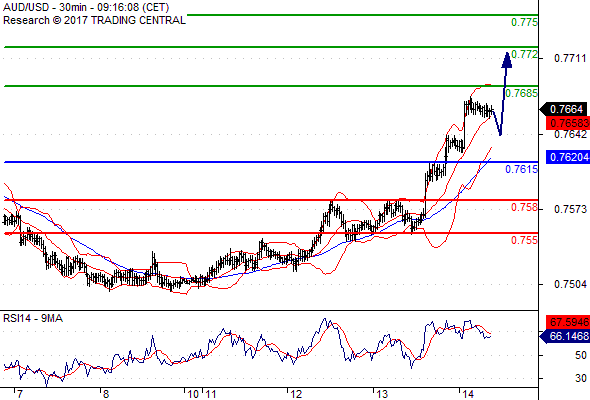Screen dimensions: 590x400
Task: Click the green 0.775 resistance label
Action: click(524, 22)
